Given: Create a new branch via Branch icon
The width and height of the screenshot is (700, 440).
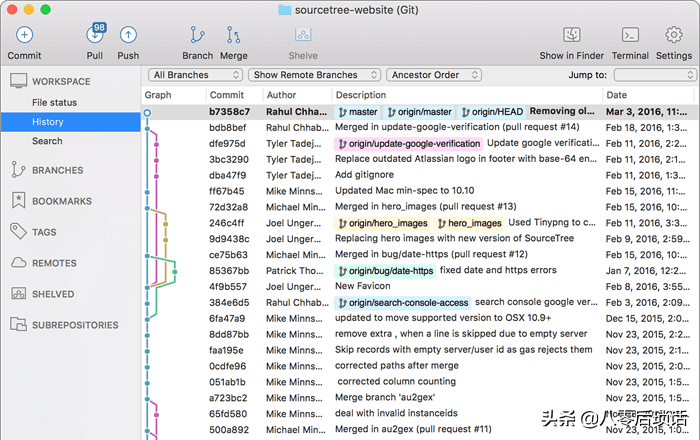Looking at the screenshot, I should pyautogui.click(x=197, y=35).
